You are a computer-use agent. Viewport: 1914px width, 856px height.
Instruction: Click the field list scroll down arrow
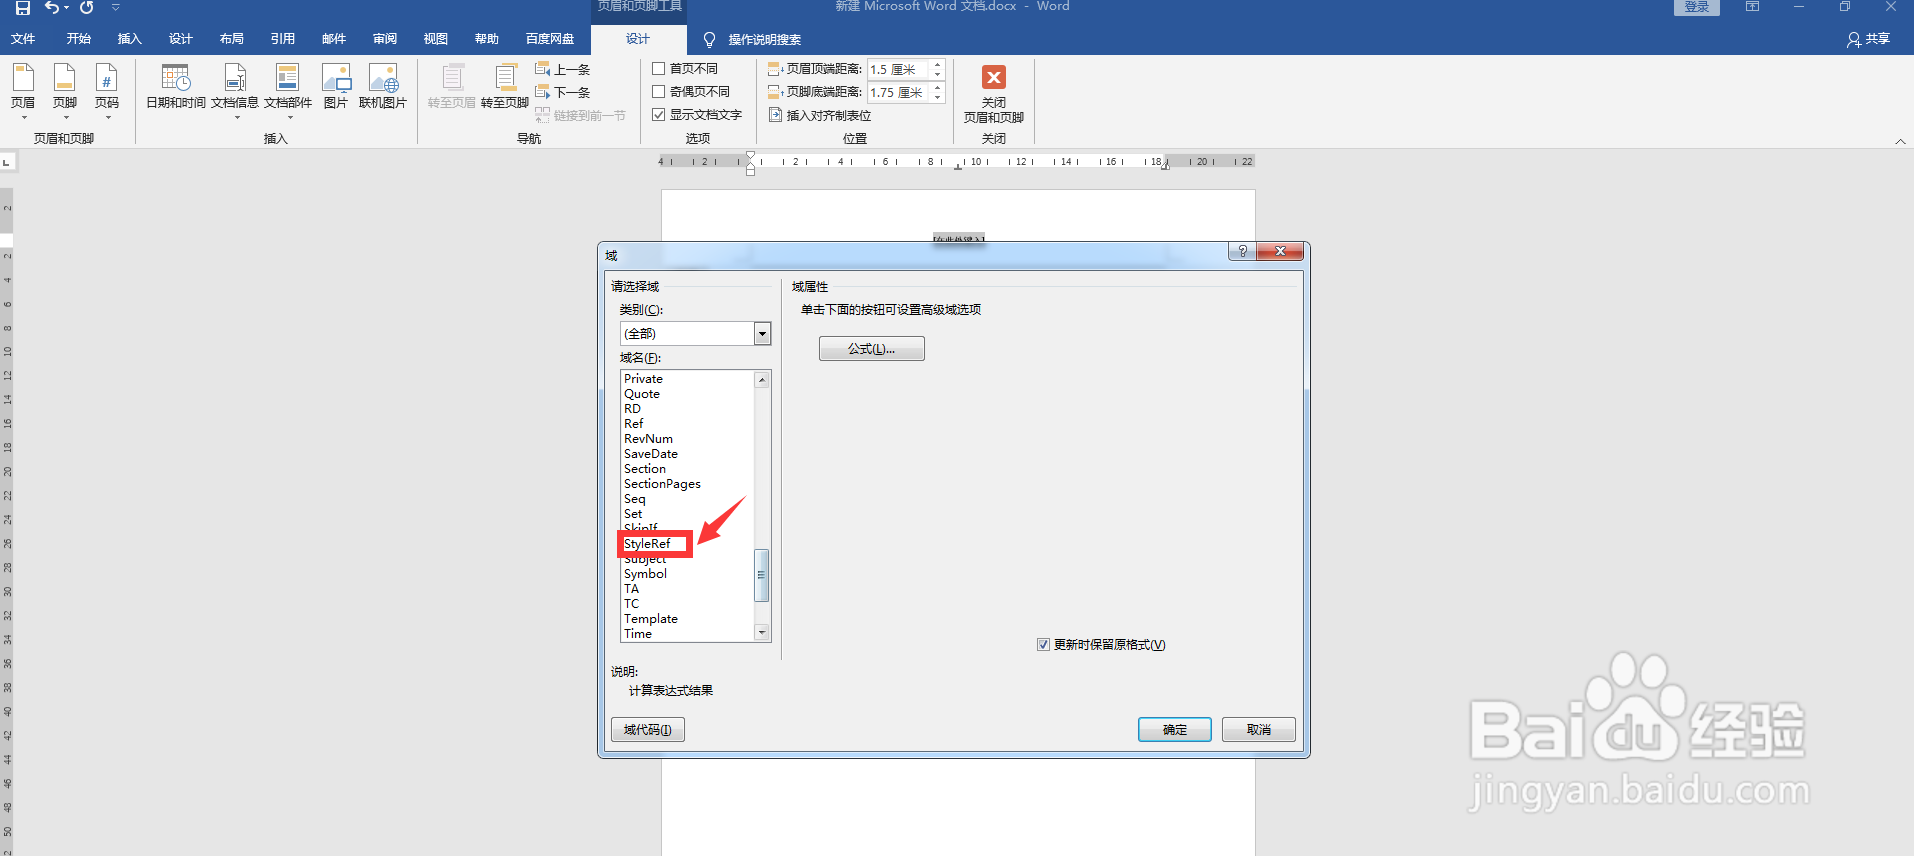pos(762,633)
